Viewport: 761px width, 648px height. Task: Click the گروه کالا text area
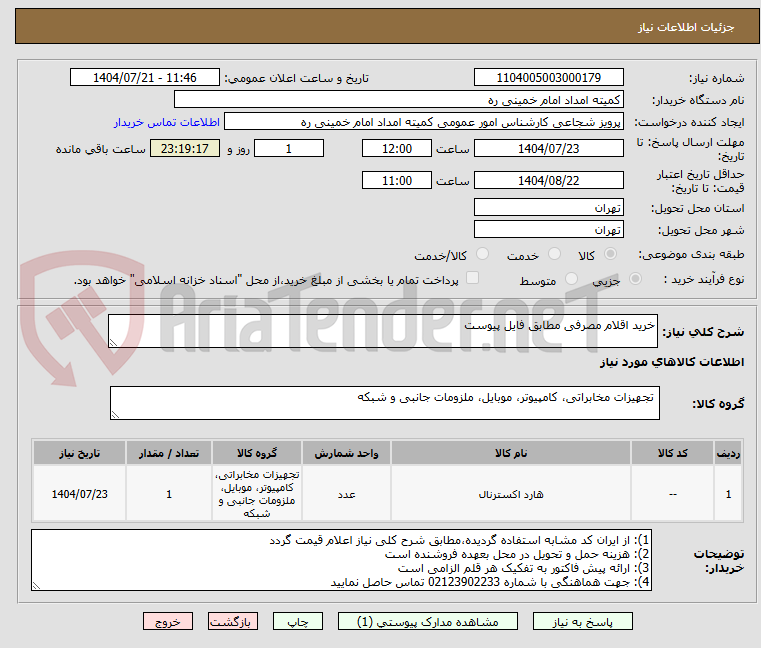click(384, 403)
